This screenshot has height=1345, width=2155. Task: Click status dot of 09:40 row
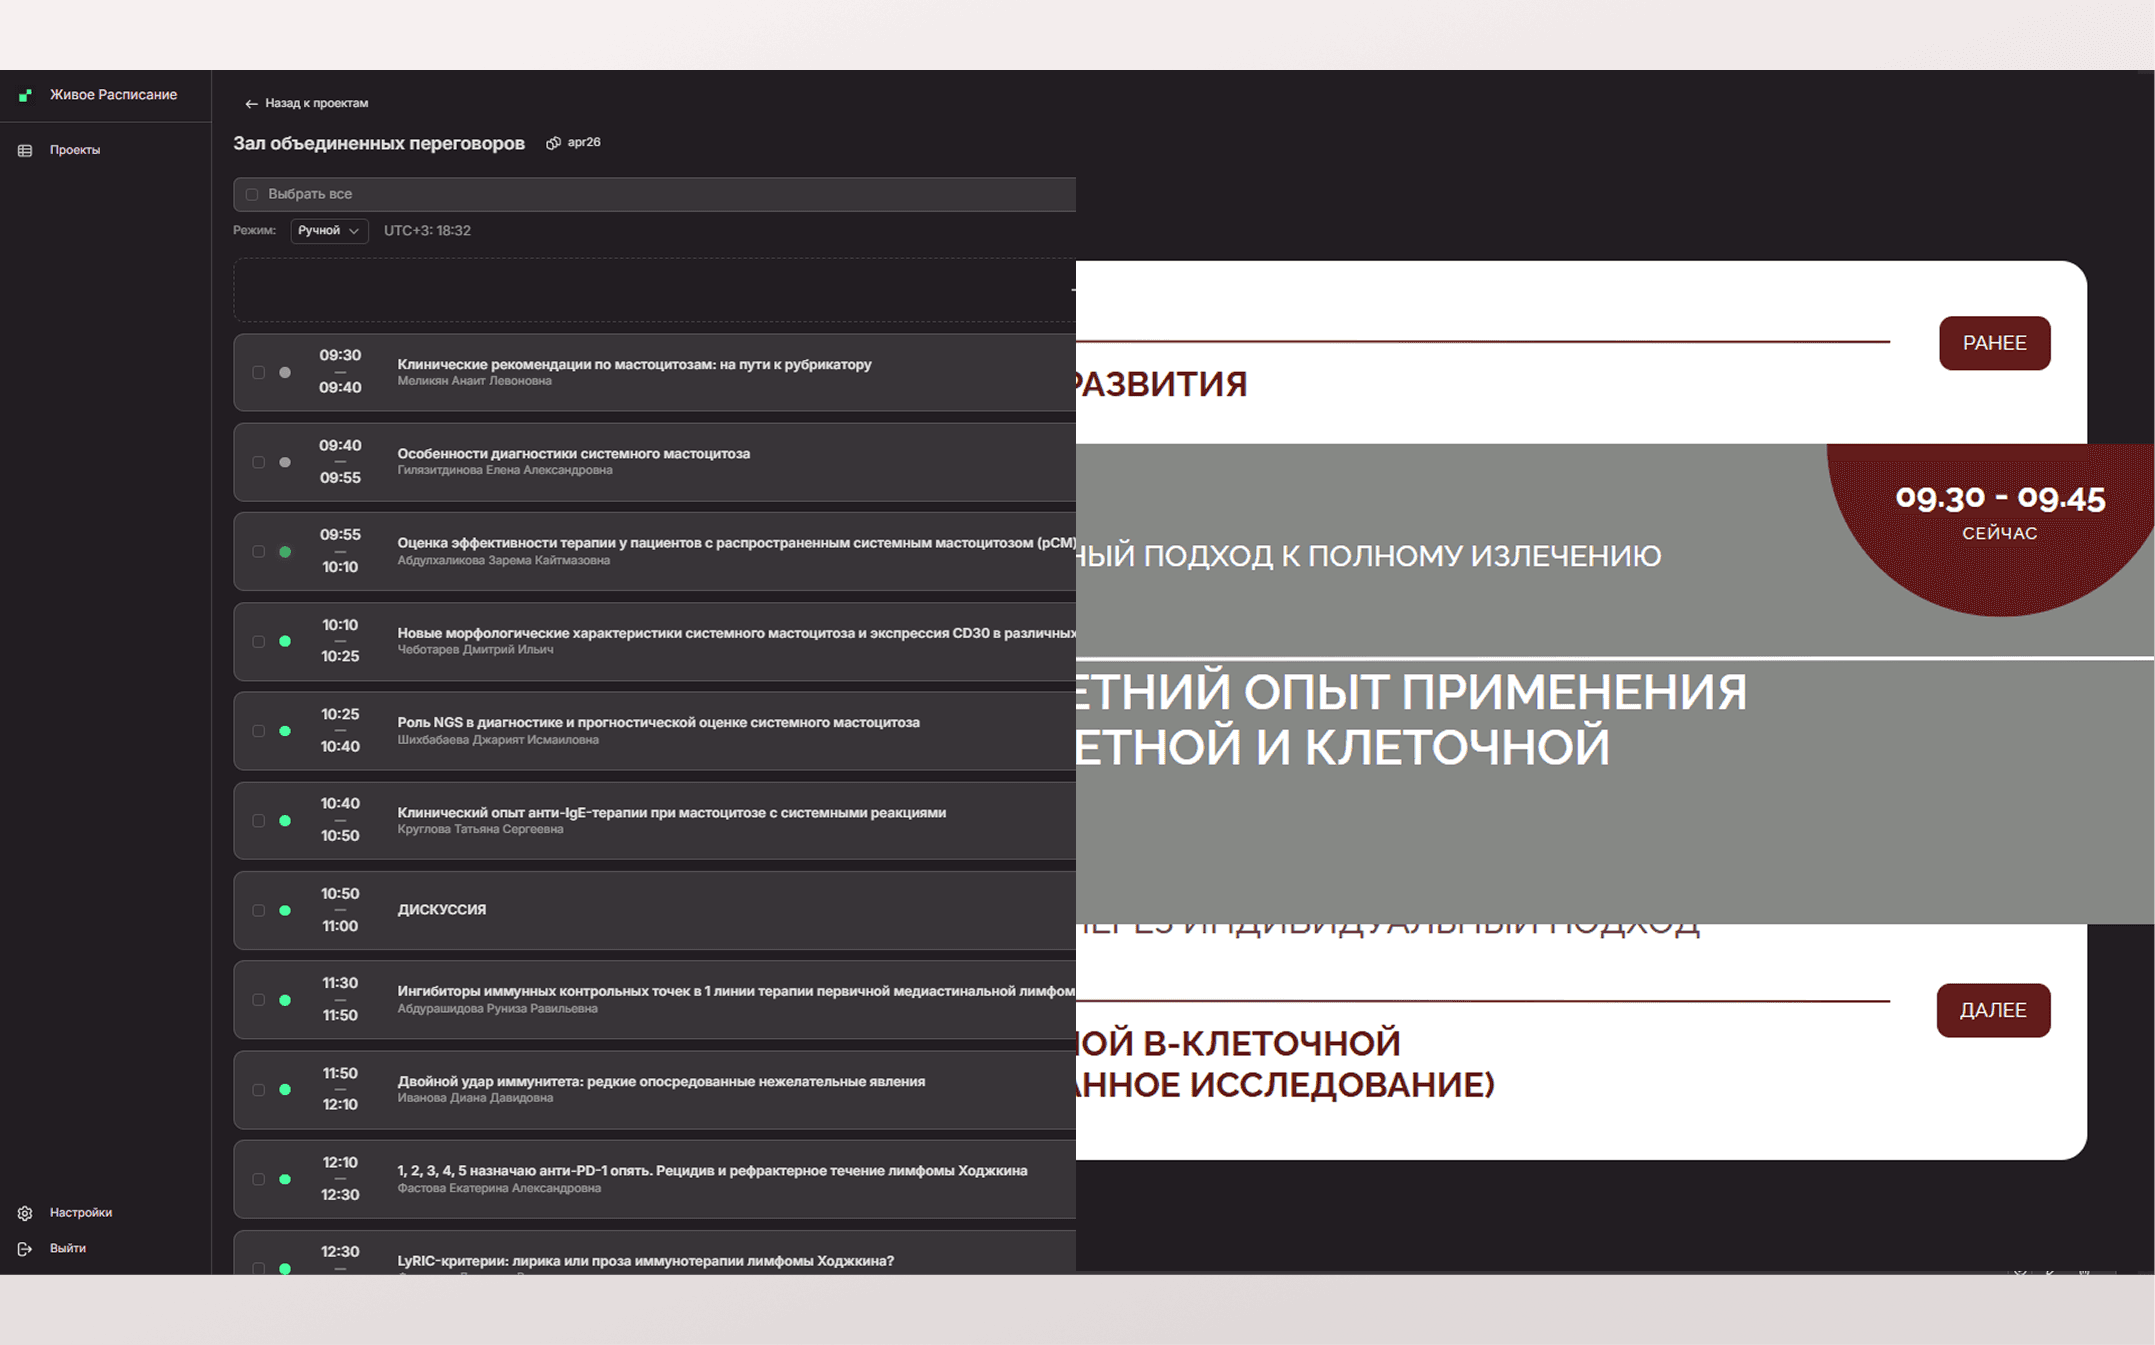tap(285, 462)
